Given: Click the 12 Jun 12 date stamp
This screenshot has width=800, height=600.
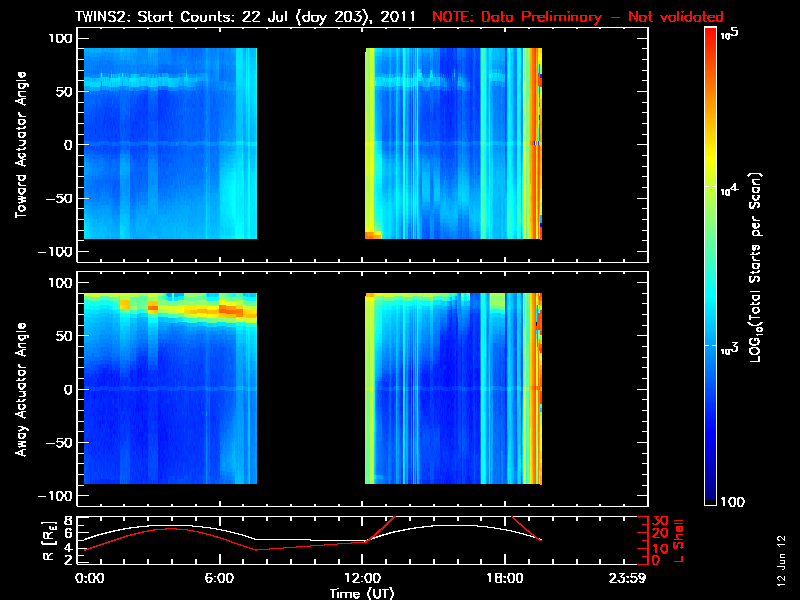Looking at the screenshot, I should point(781,561).
